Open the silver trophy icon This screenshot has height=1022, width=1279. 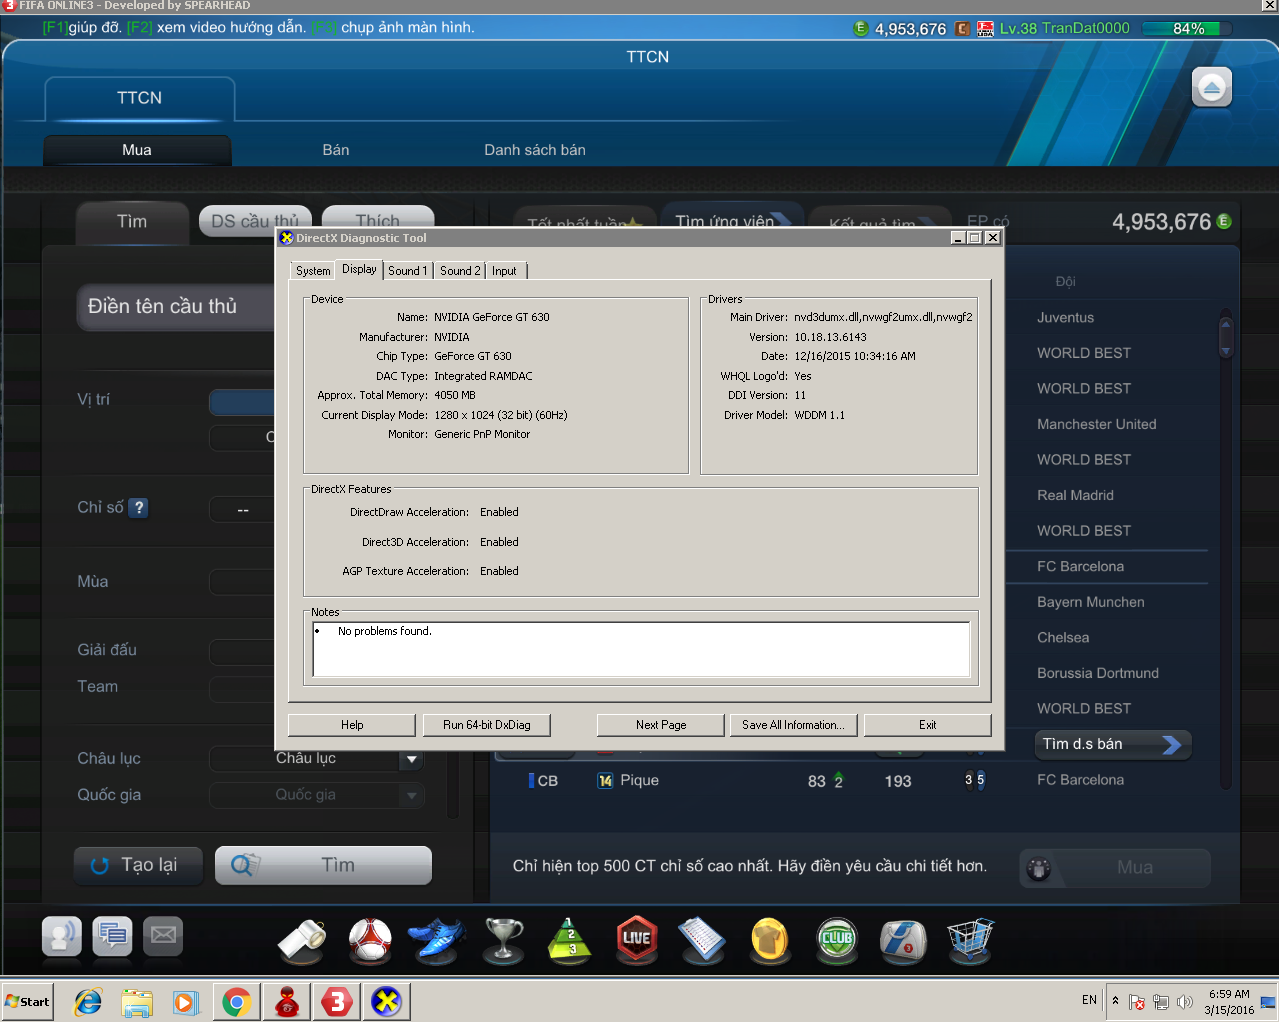(x=503, y=940)
